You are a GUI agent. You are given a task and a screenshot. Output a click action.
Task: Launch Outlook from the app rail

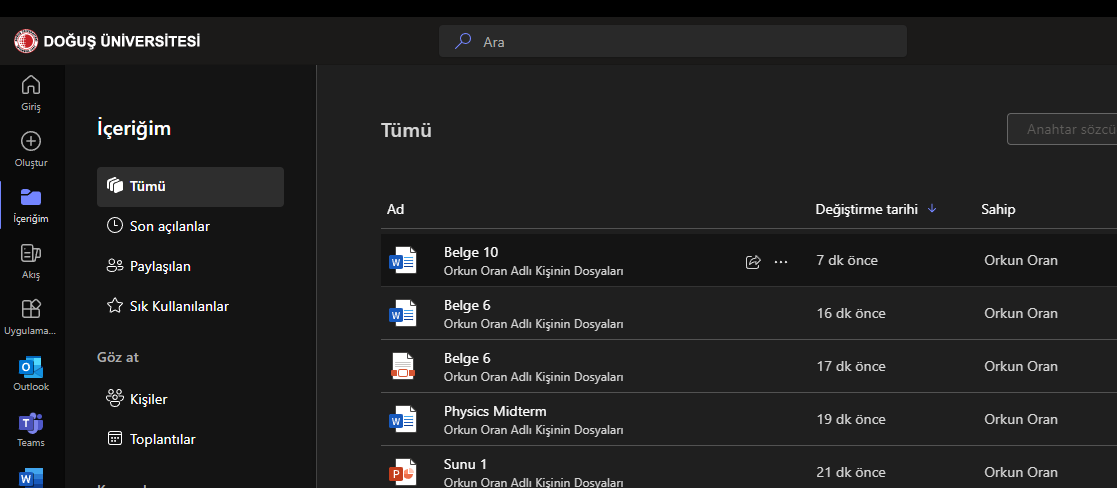(x=31, y=373)
